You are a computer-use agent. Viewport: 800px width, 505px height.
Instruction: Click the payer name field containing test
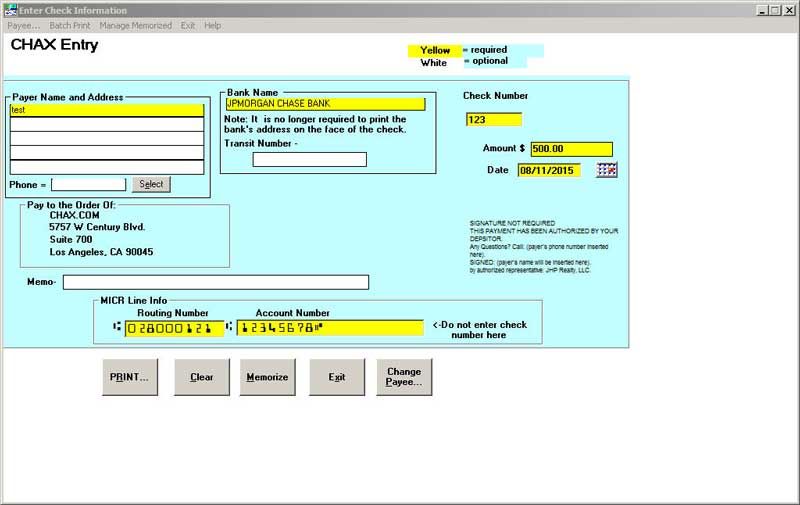107,111
